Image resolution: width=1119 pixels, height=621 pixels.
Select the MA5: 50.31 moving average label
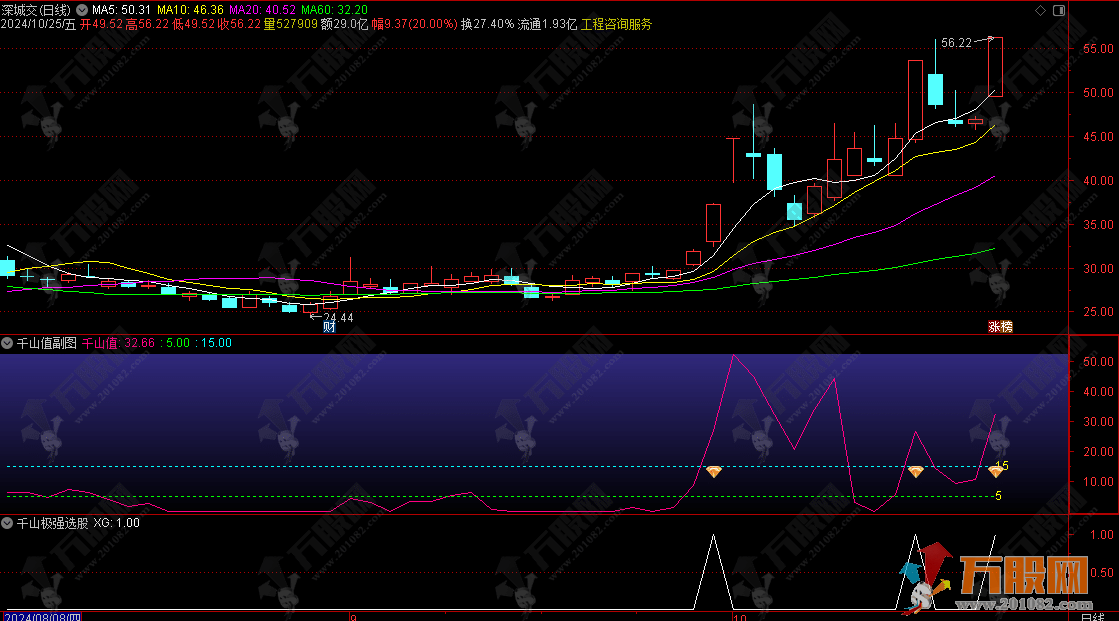tap(121, 10)
